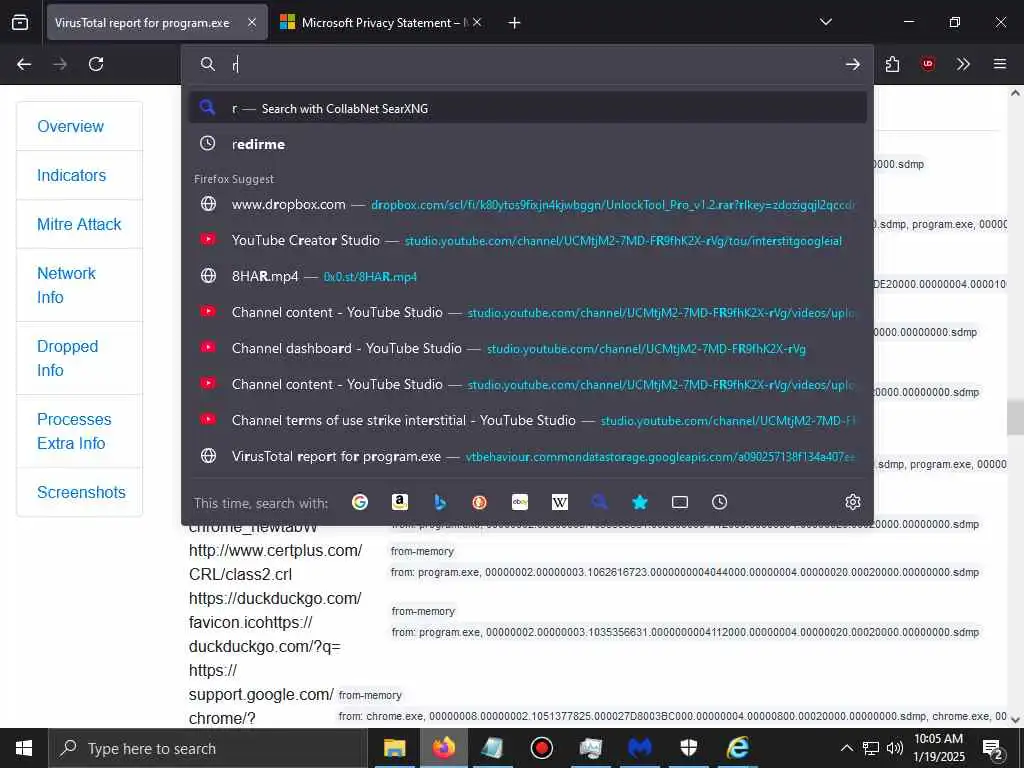Screen dimensions: 1024x768
Task: Open a new tab with plus button
Action: (x=515, y=23)
